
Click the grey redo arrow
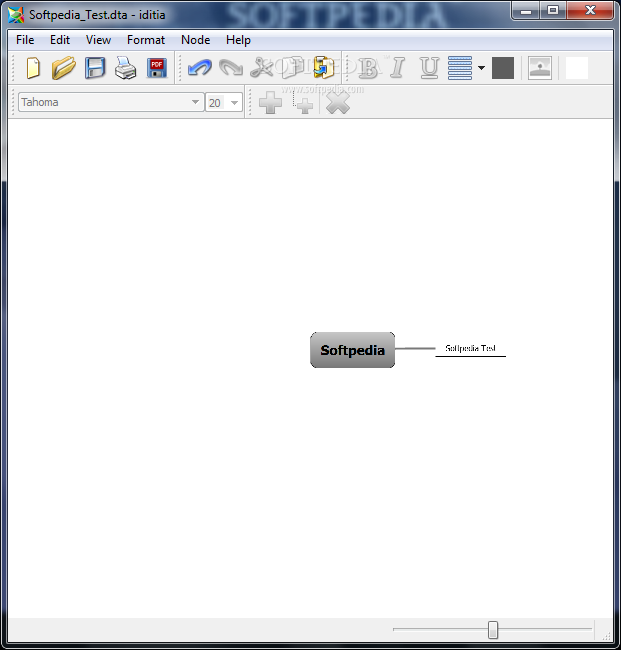click(231, 68)
